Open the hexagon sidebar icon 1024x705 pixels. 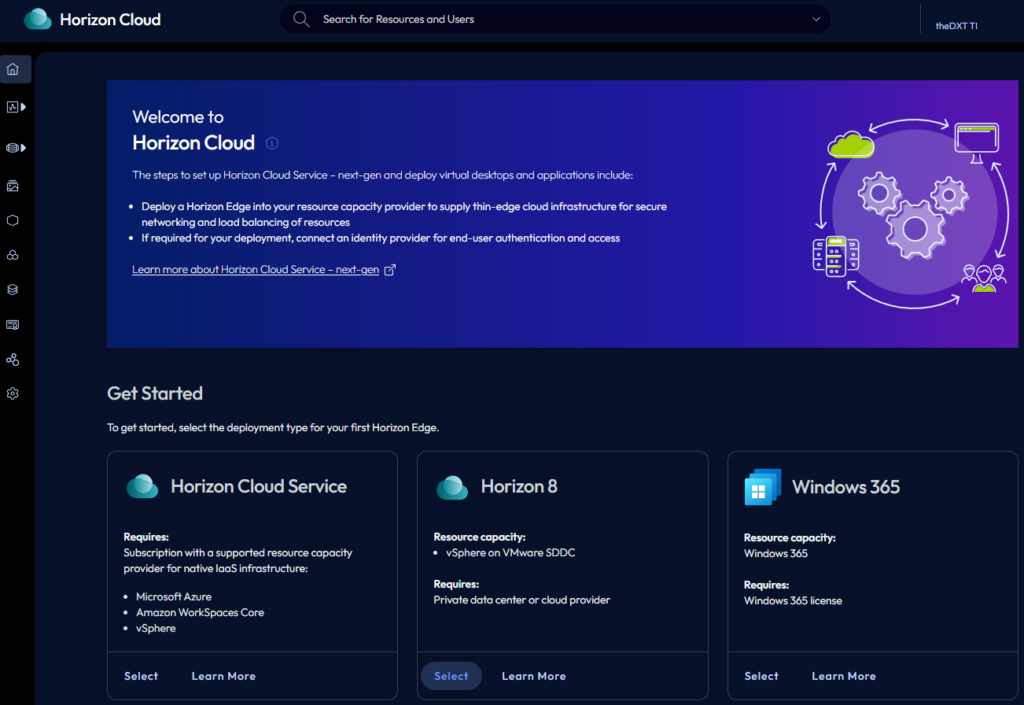tap(12, 221)
